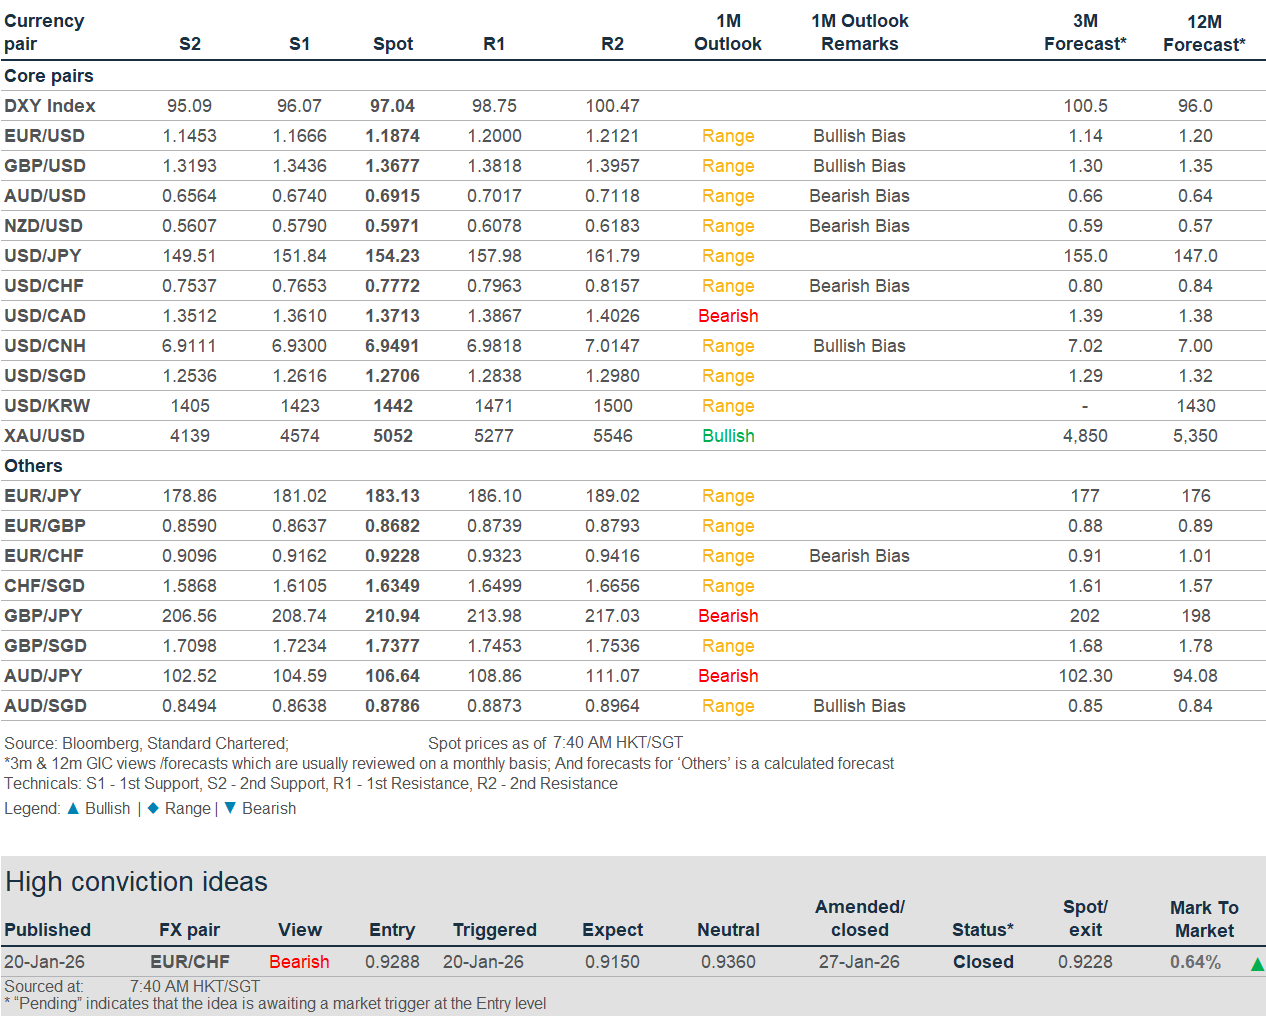This screenshot has height=1016, width=1266.
Task: Click the USD/JPY spot value 154.23
Action: (x=392, y=256)
